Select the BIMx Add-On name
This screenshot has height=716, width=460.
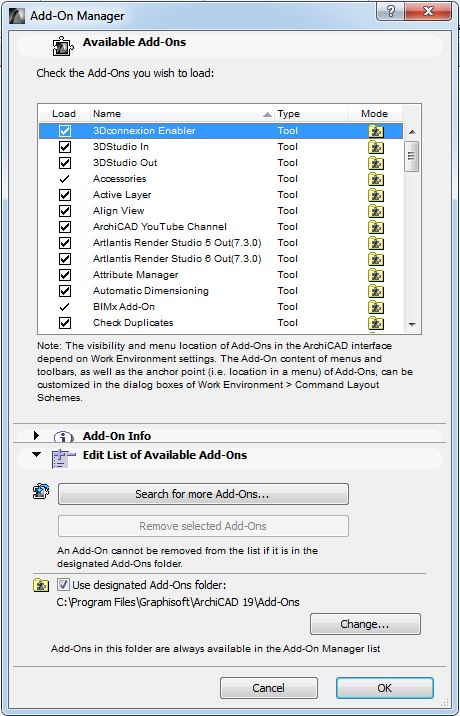124,306
